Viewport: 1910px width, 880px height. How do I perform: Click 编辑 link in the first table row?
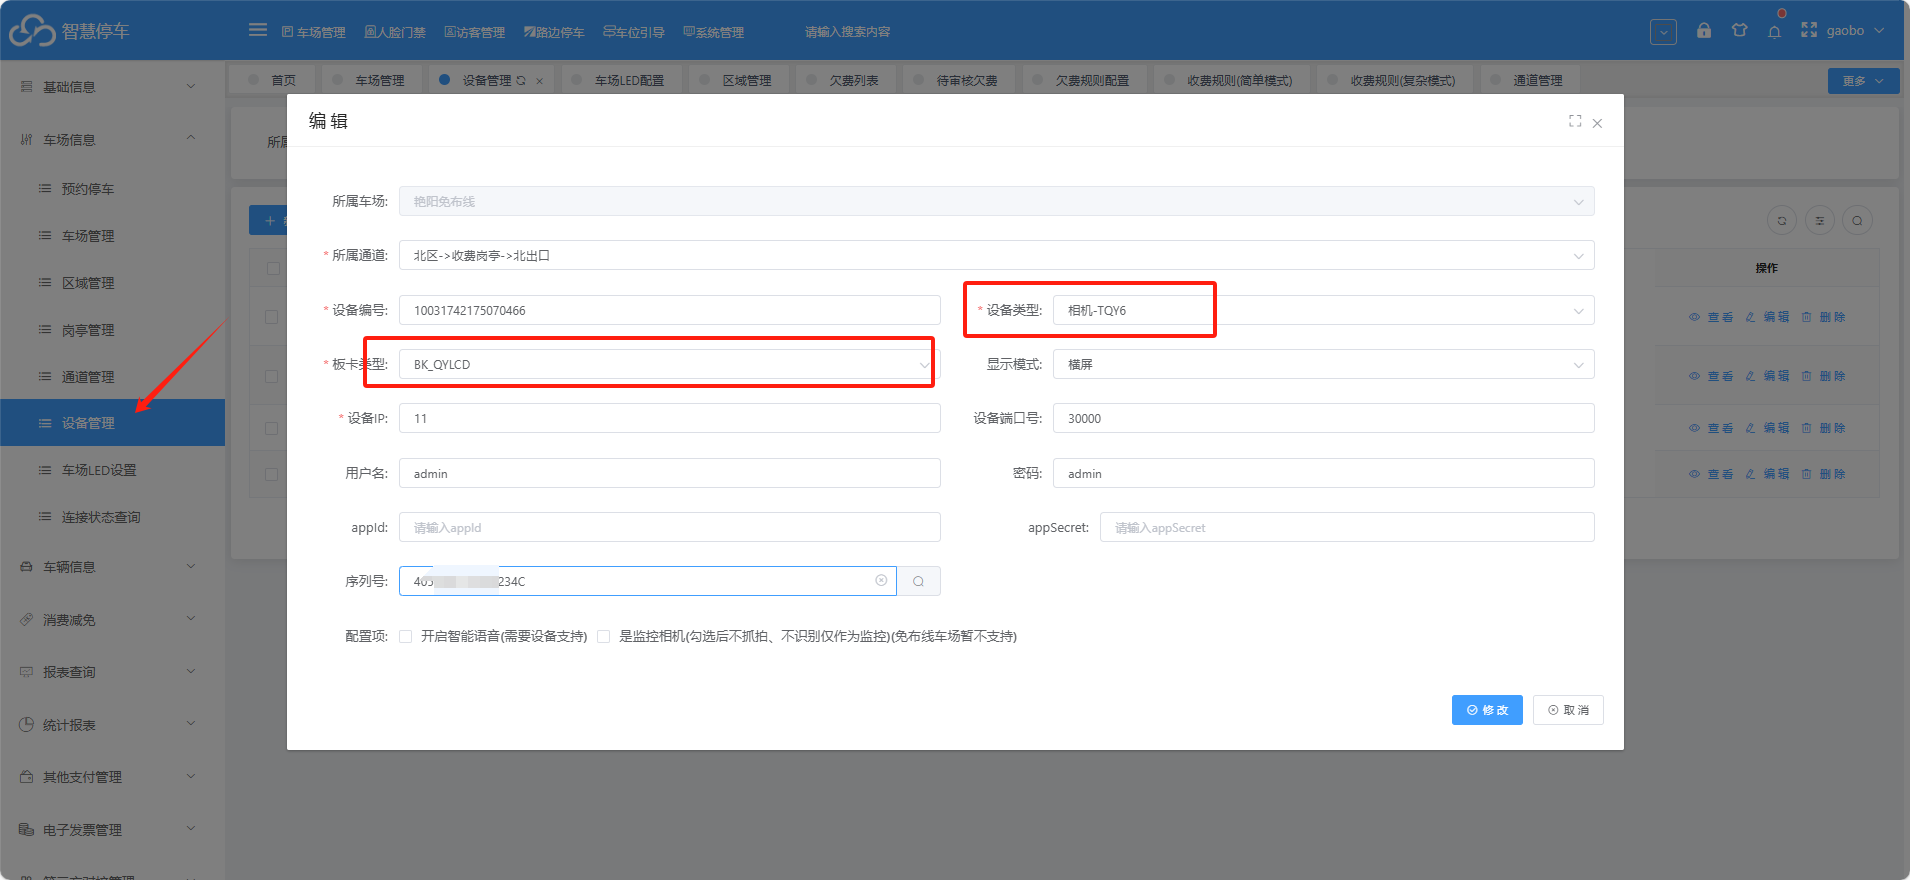click(1768, 317)
